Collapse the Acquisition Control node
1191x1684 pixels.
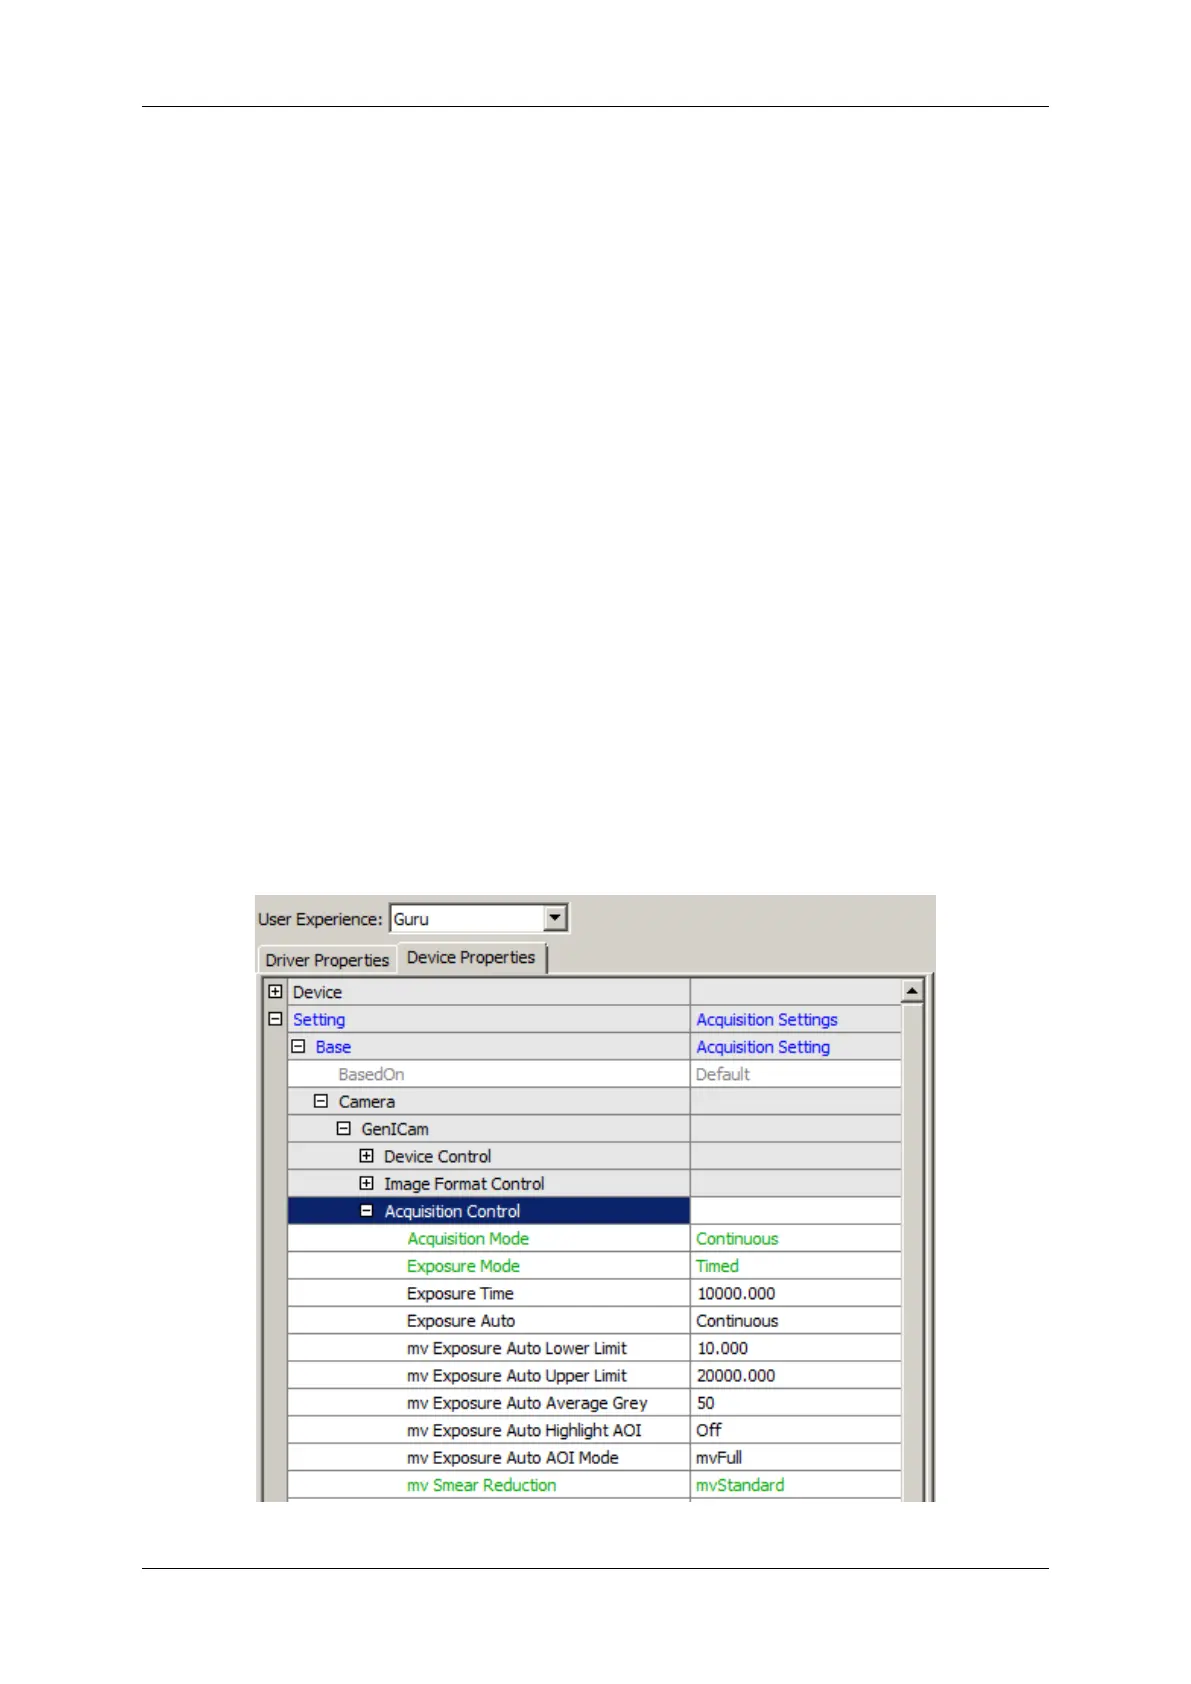(x=366, y=1210)
